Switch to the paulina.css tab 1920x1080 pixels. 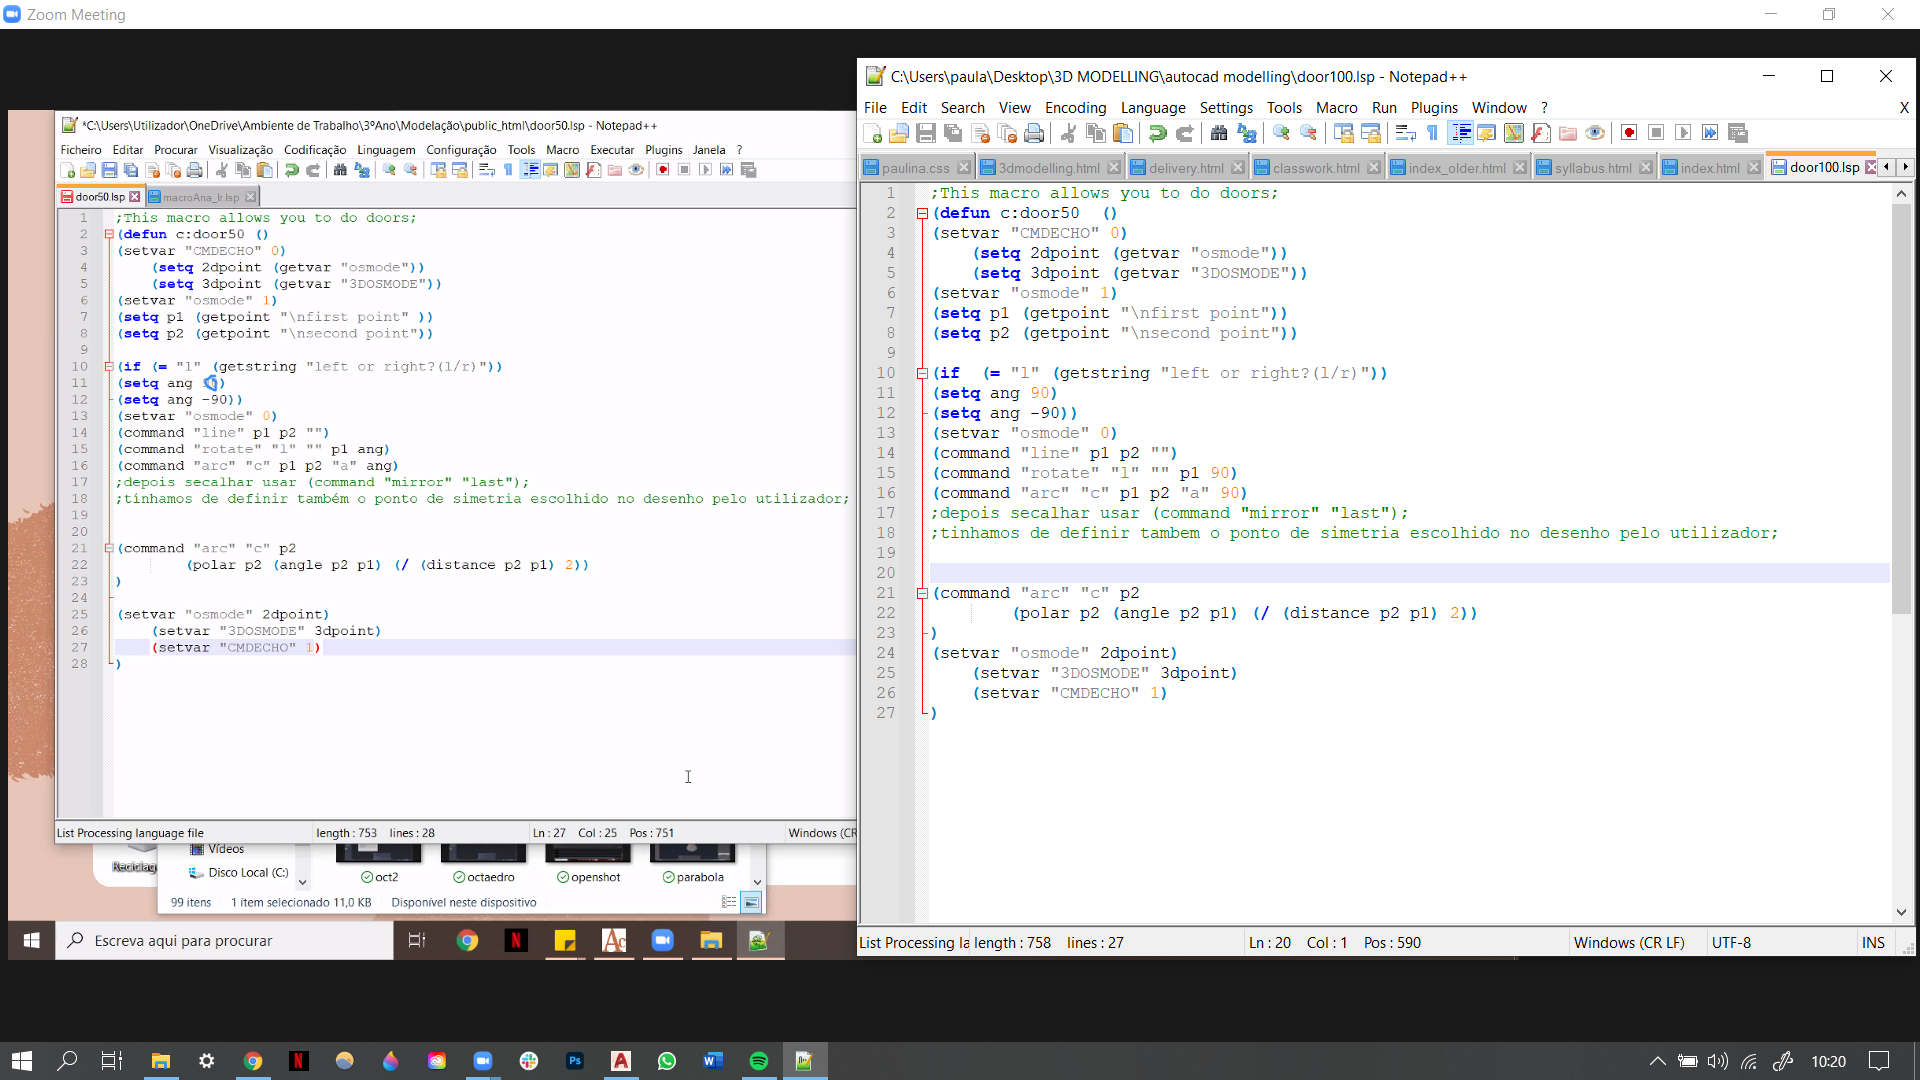(915, 168)
